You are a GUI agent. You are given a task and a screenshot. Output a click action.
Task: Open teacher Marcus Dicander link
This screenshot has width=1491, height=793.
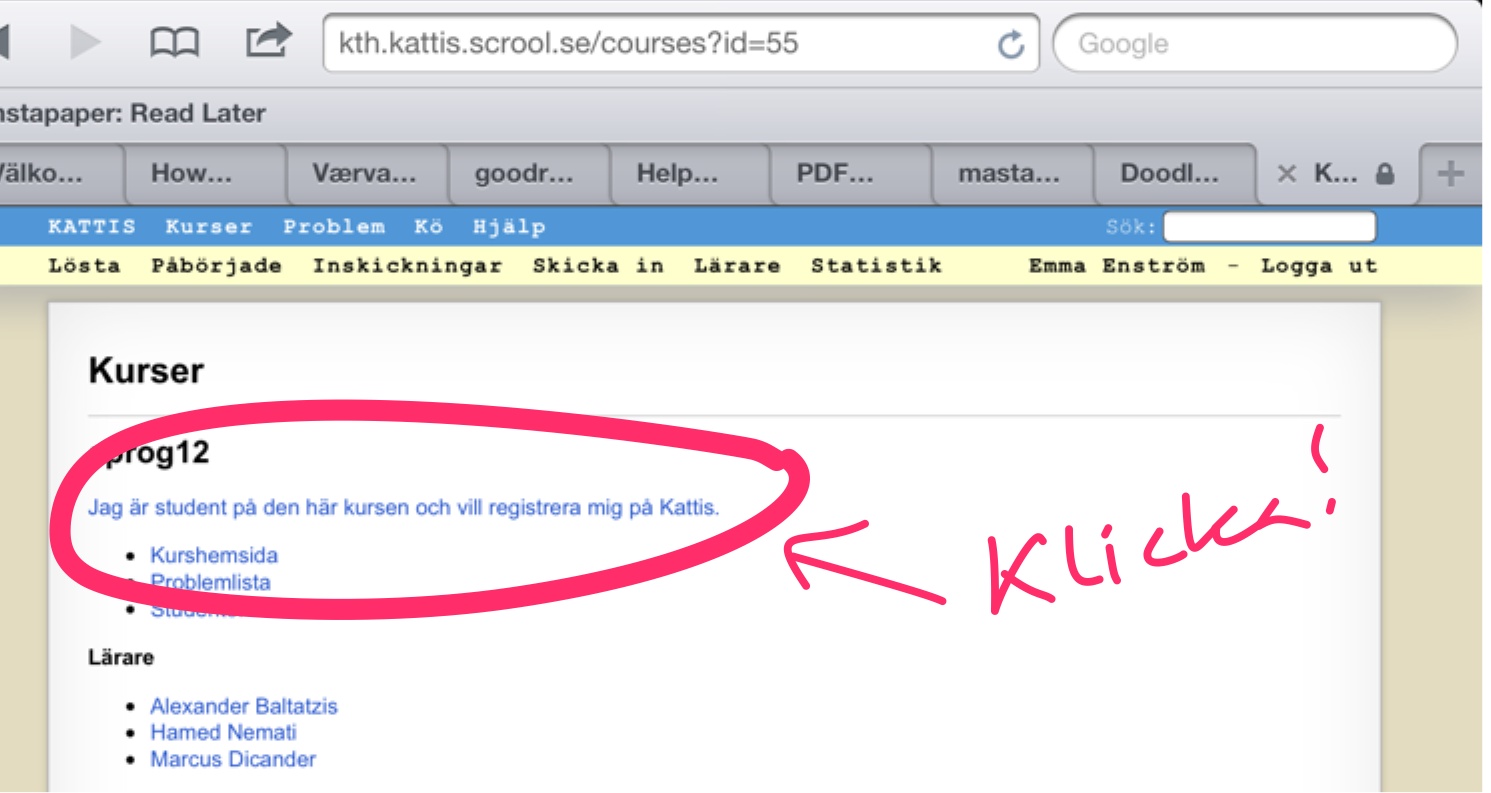[233, 759]
